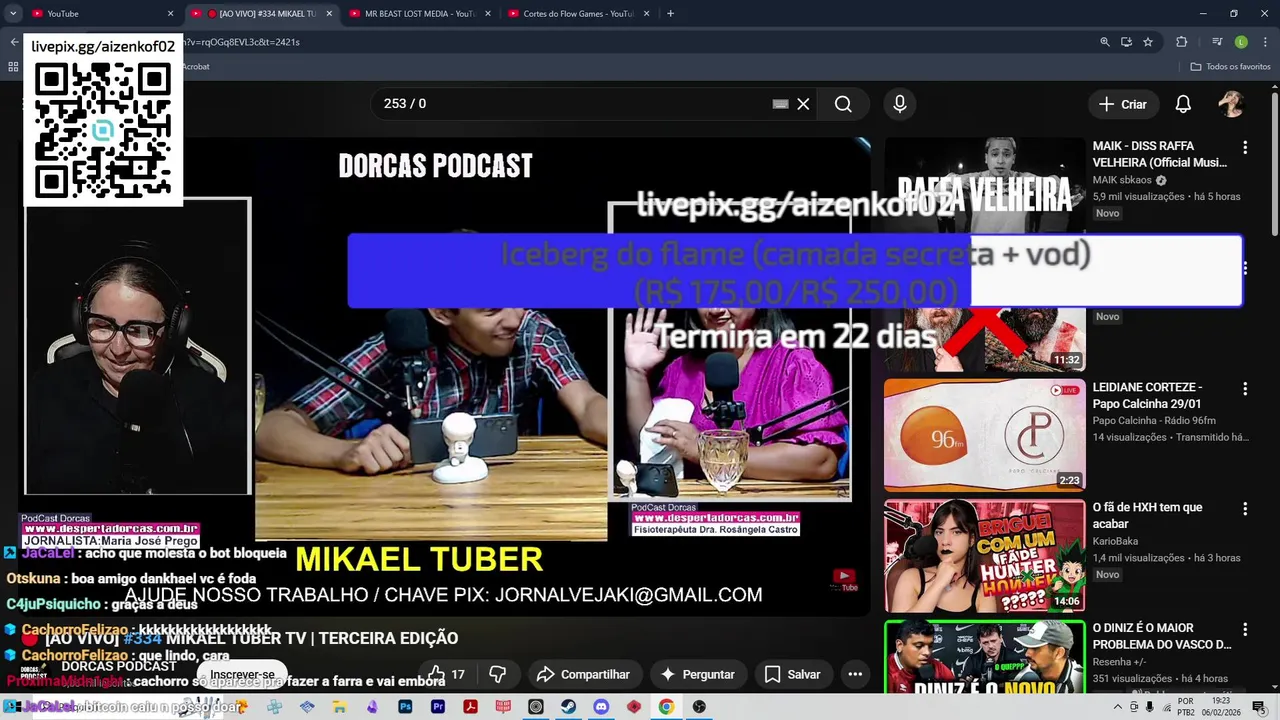Close the MR BEAST LOST MEDIA tab
The height and width of the screenshot is (720, 1280).
(x=488, y=13)
